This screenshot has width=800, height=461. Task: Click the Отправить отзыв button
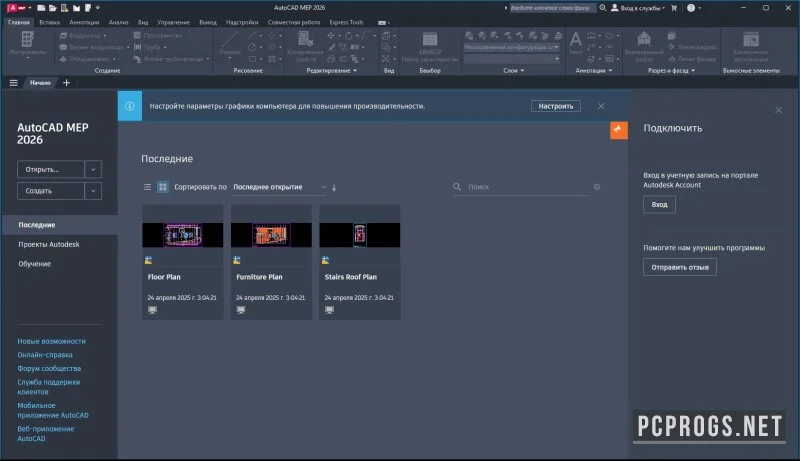[680, 267]
